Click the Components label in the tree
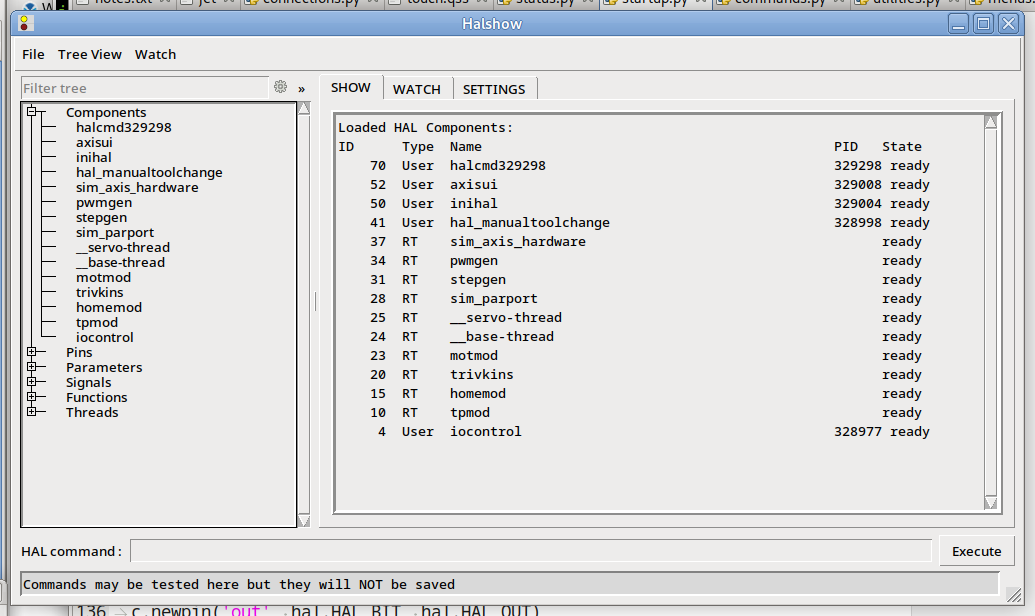This screenshot has width=1035, height=616. pos(106,112)
